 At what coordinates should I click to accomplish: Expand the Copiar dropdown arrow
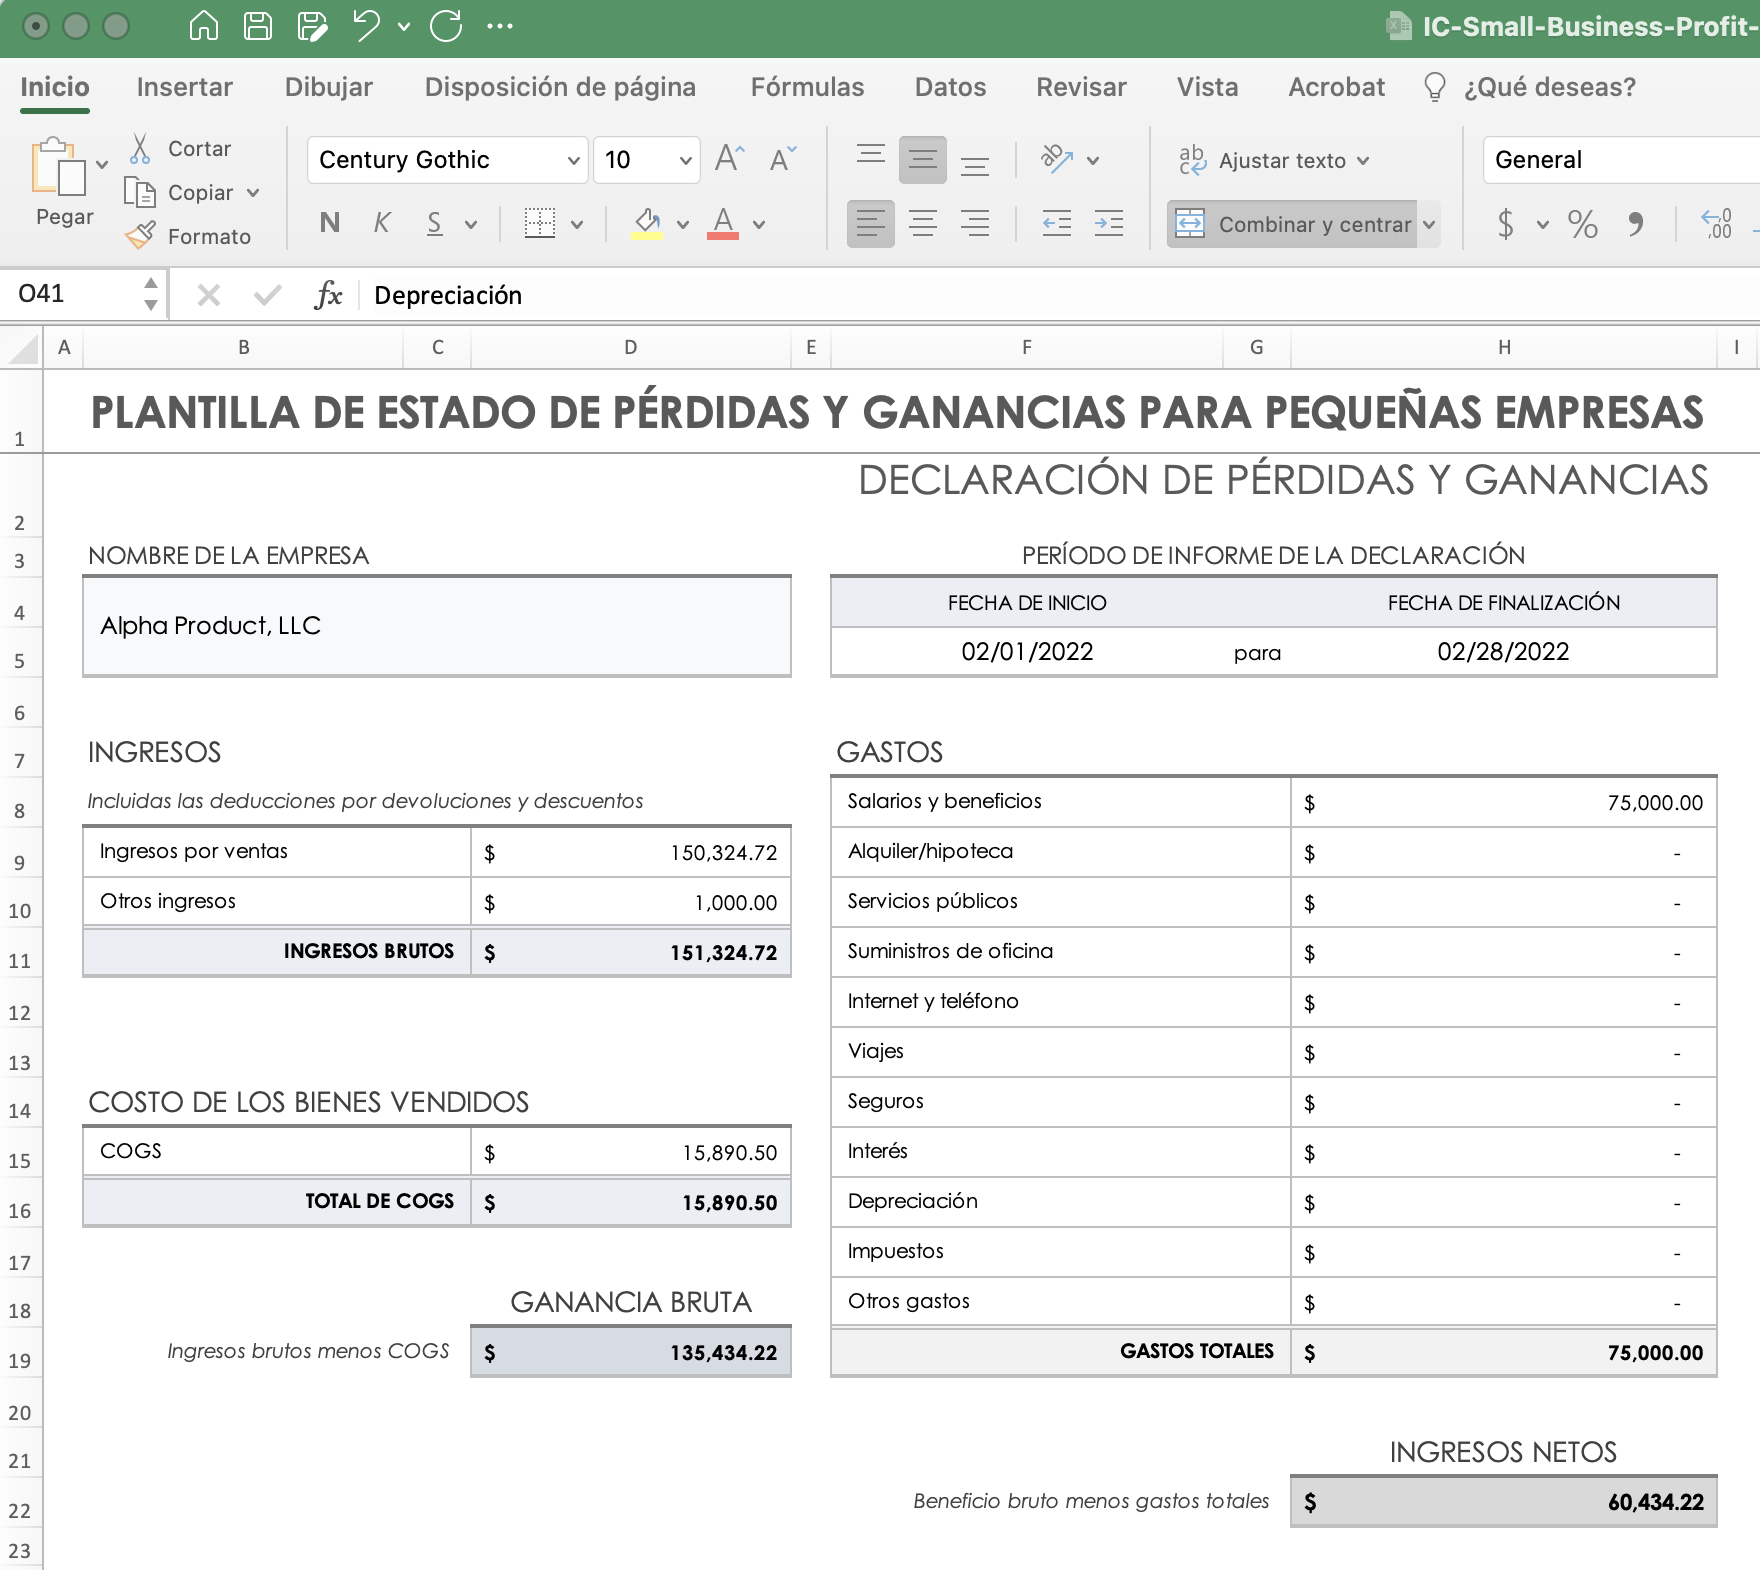(253, 192)
